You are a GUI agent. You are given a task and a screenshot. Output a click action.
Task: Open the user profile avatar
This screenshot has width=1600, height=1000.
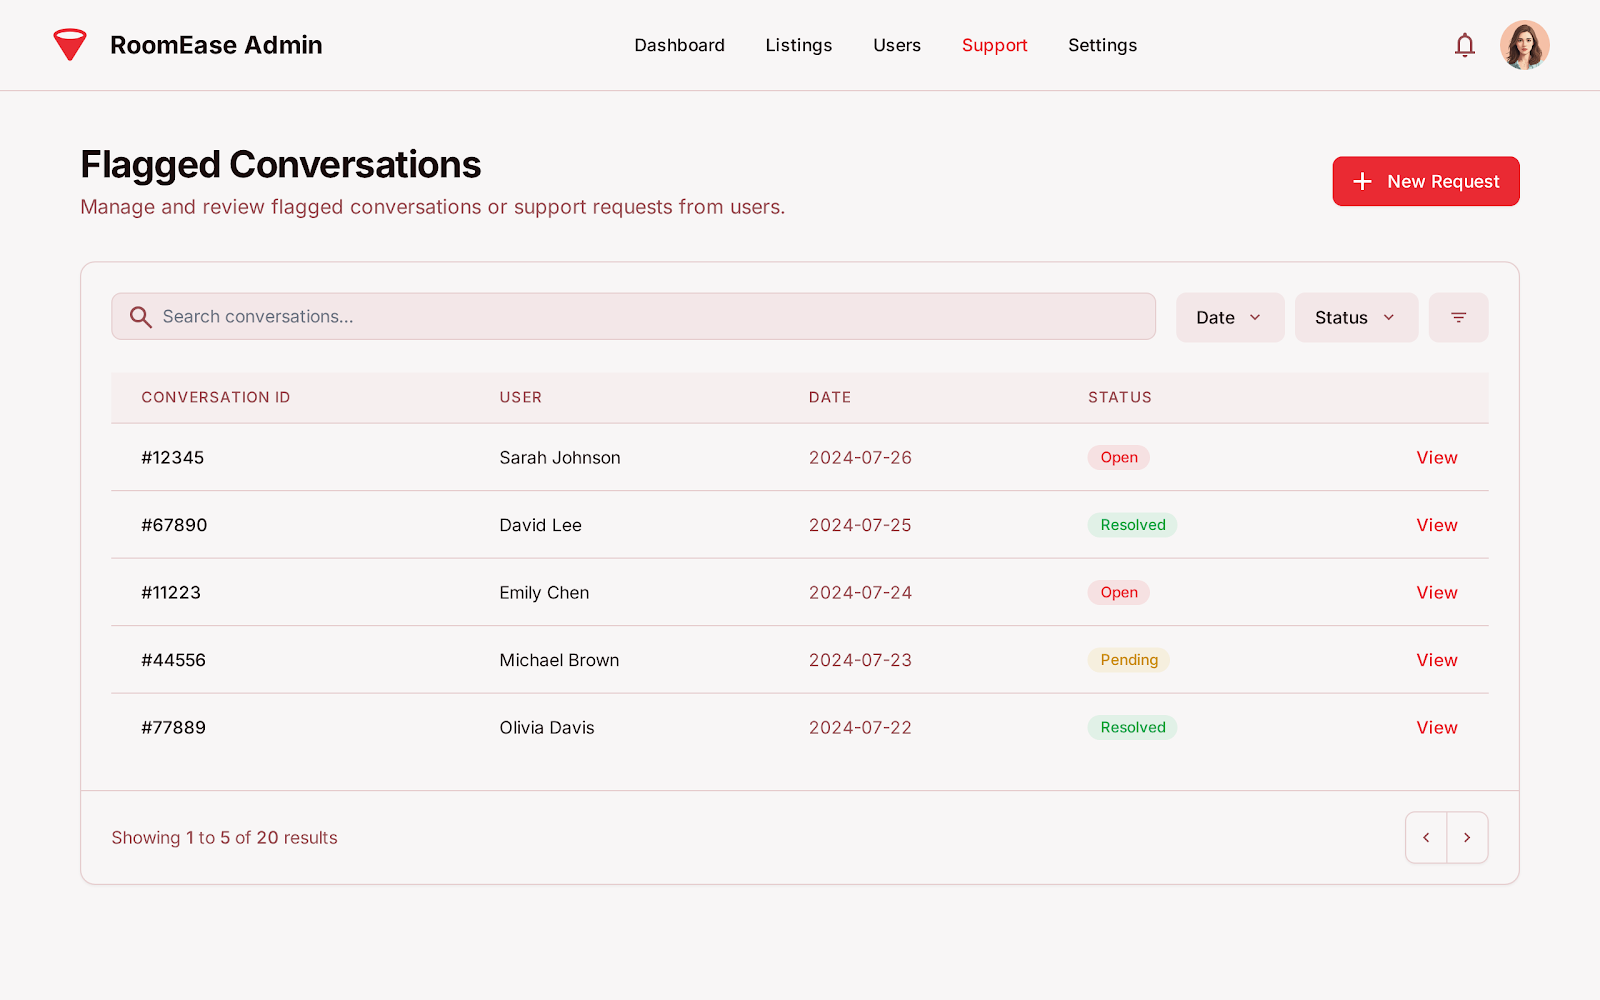1524,45
